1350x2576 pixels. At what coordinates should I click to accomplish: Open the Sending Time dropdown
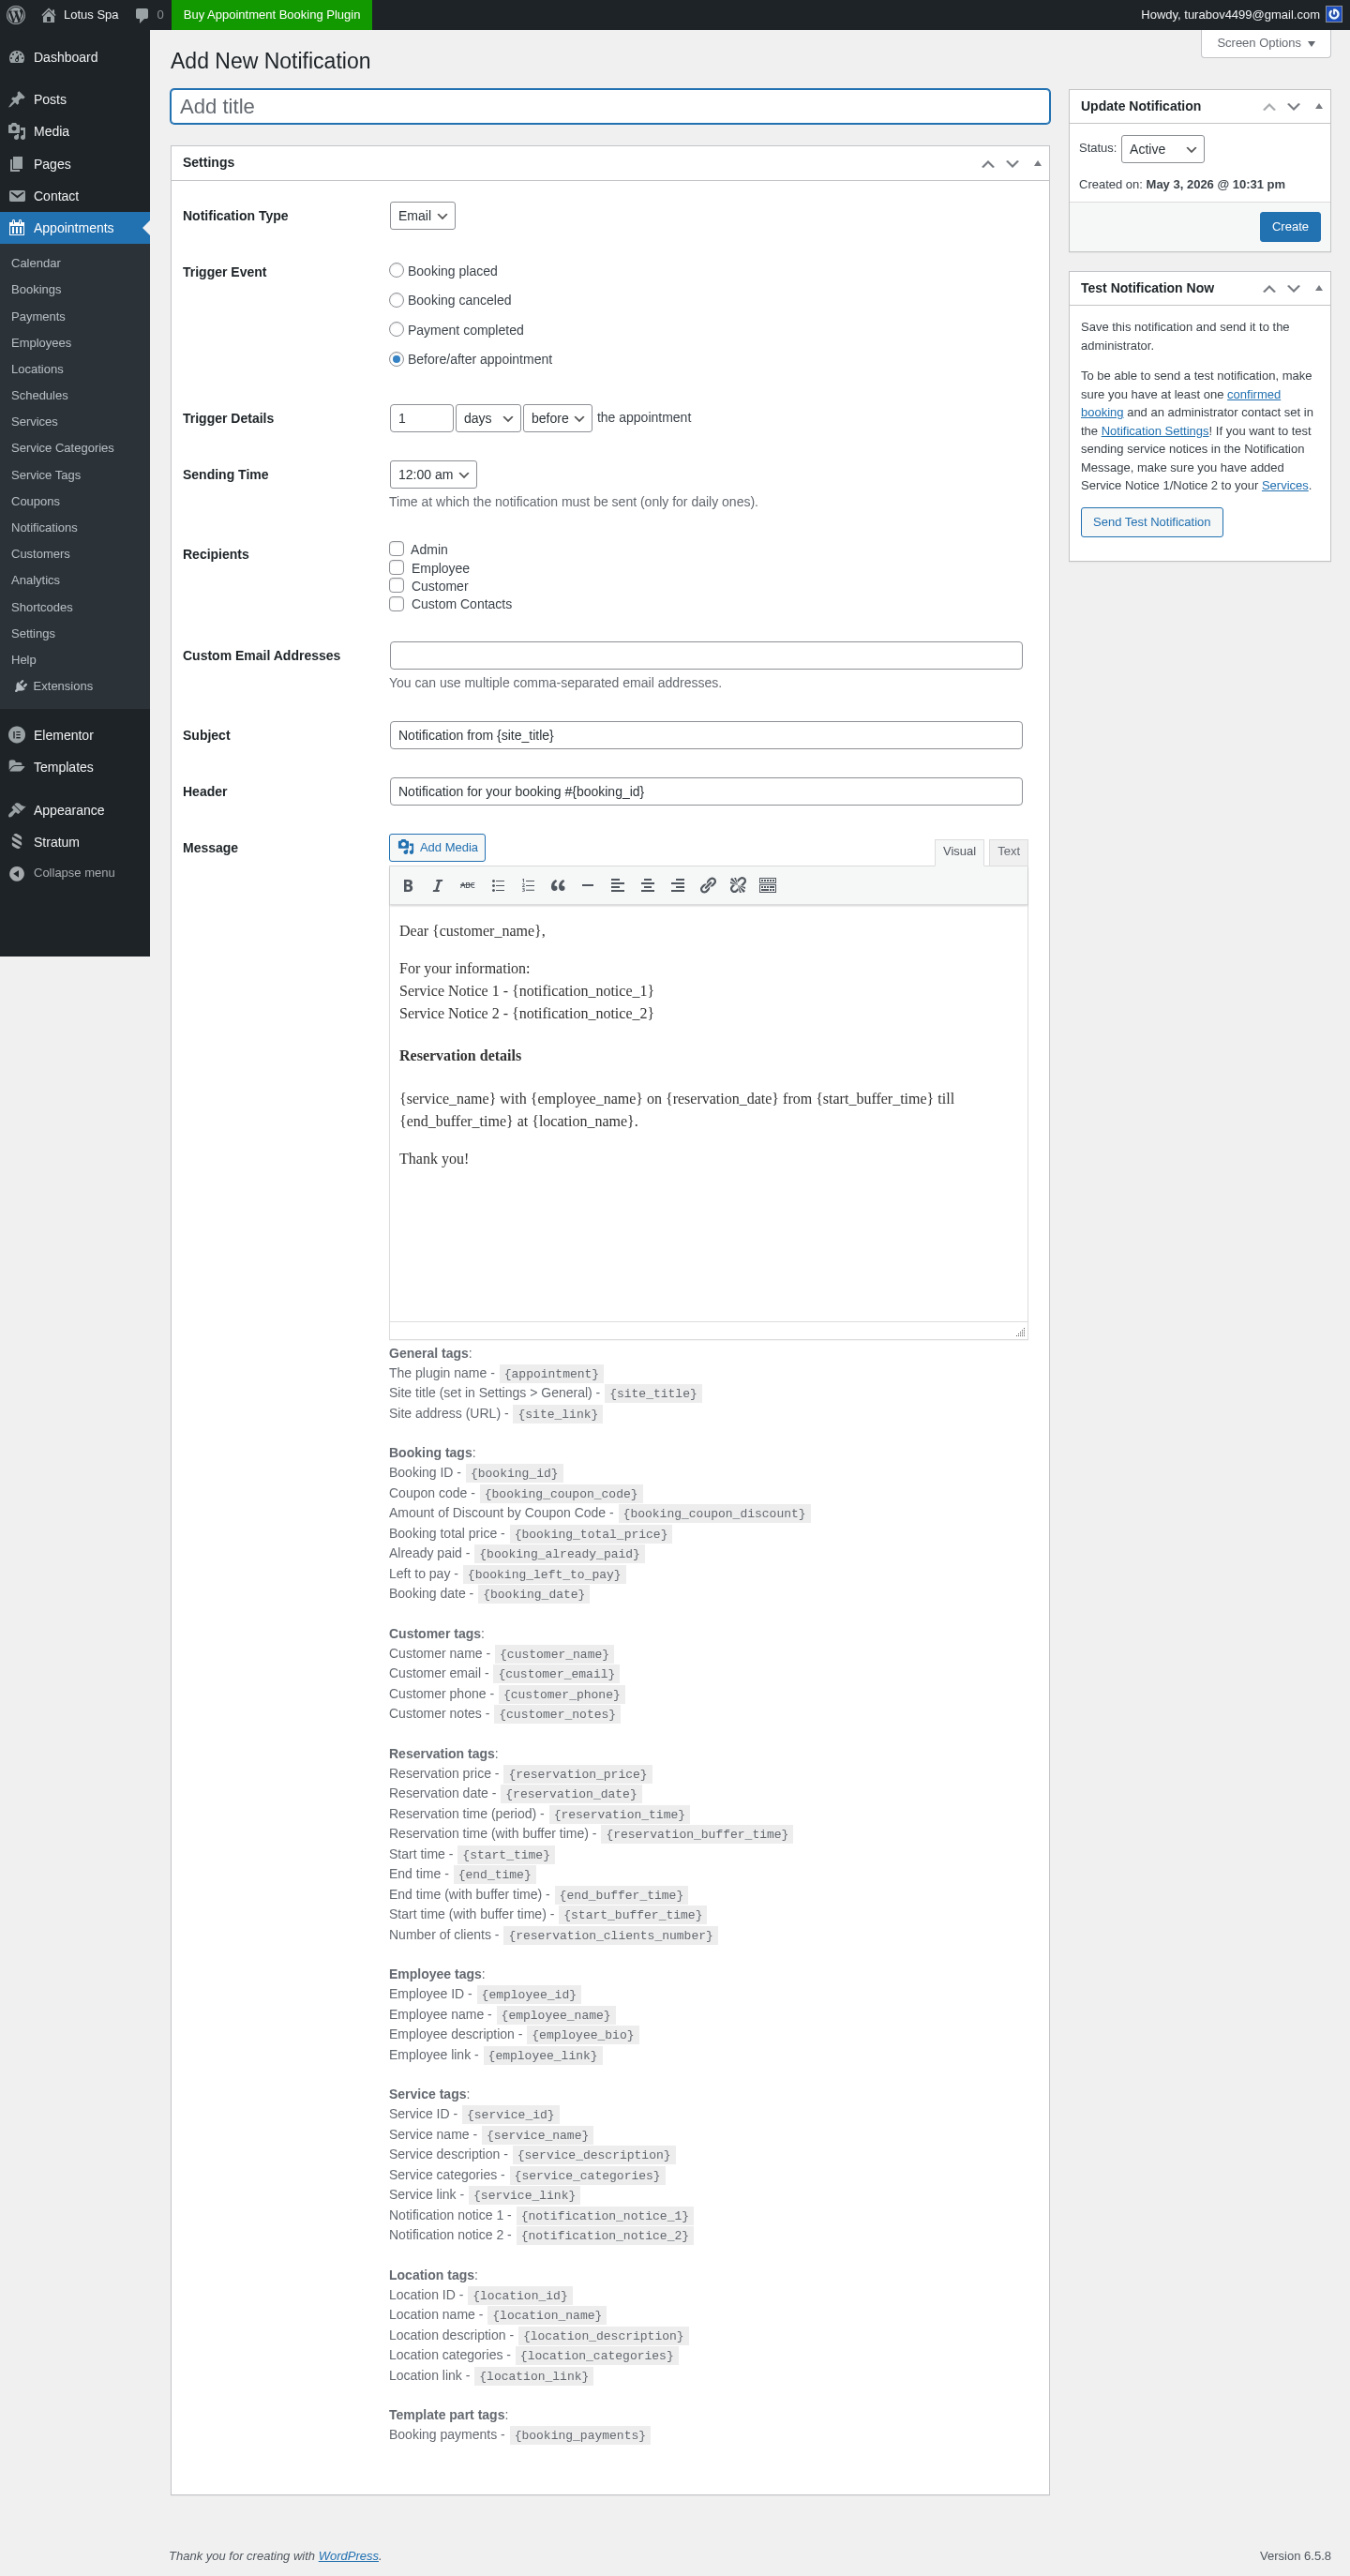pos(433,474)
